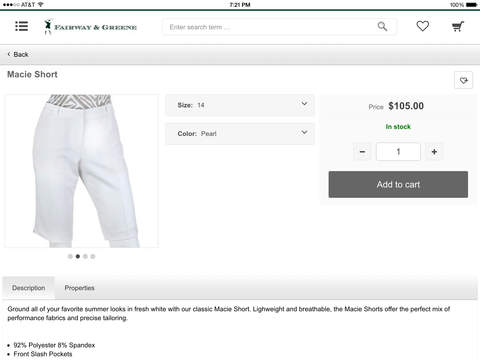Image resolution: width=480 pixels, height=360 pixels.
Task: Tap the white shorts product image
Action: point(82,171)
